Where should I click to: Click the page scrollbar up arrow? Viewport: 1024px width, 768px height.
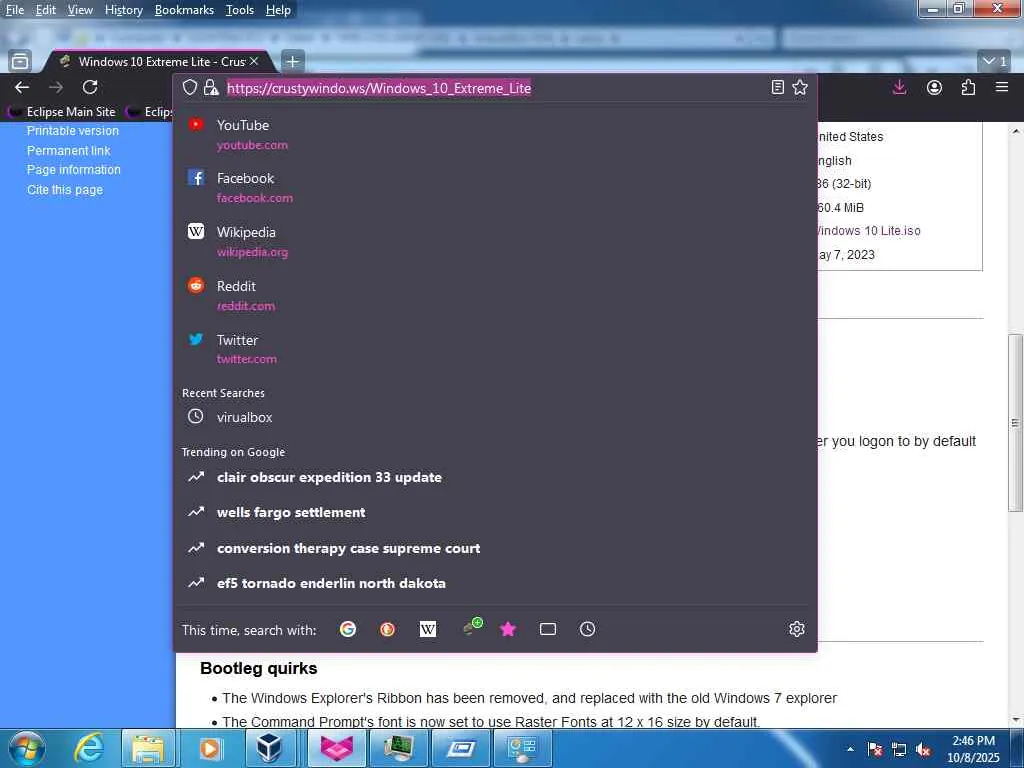(x=1016, y=131)
